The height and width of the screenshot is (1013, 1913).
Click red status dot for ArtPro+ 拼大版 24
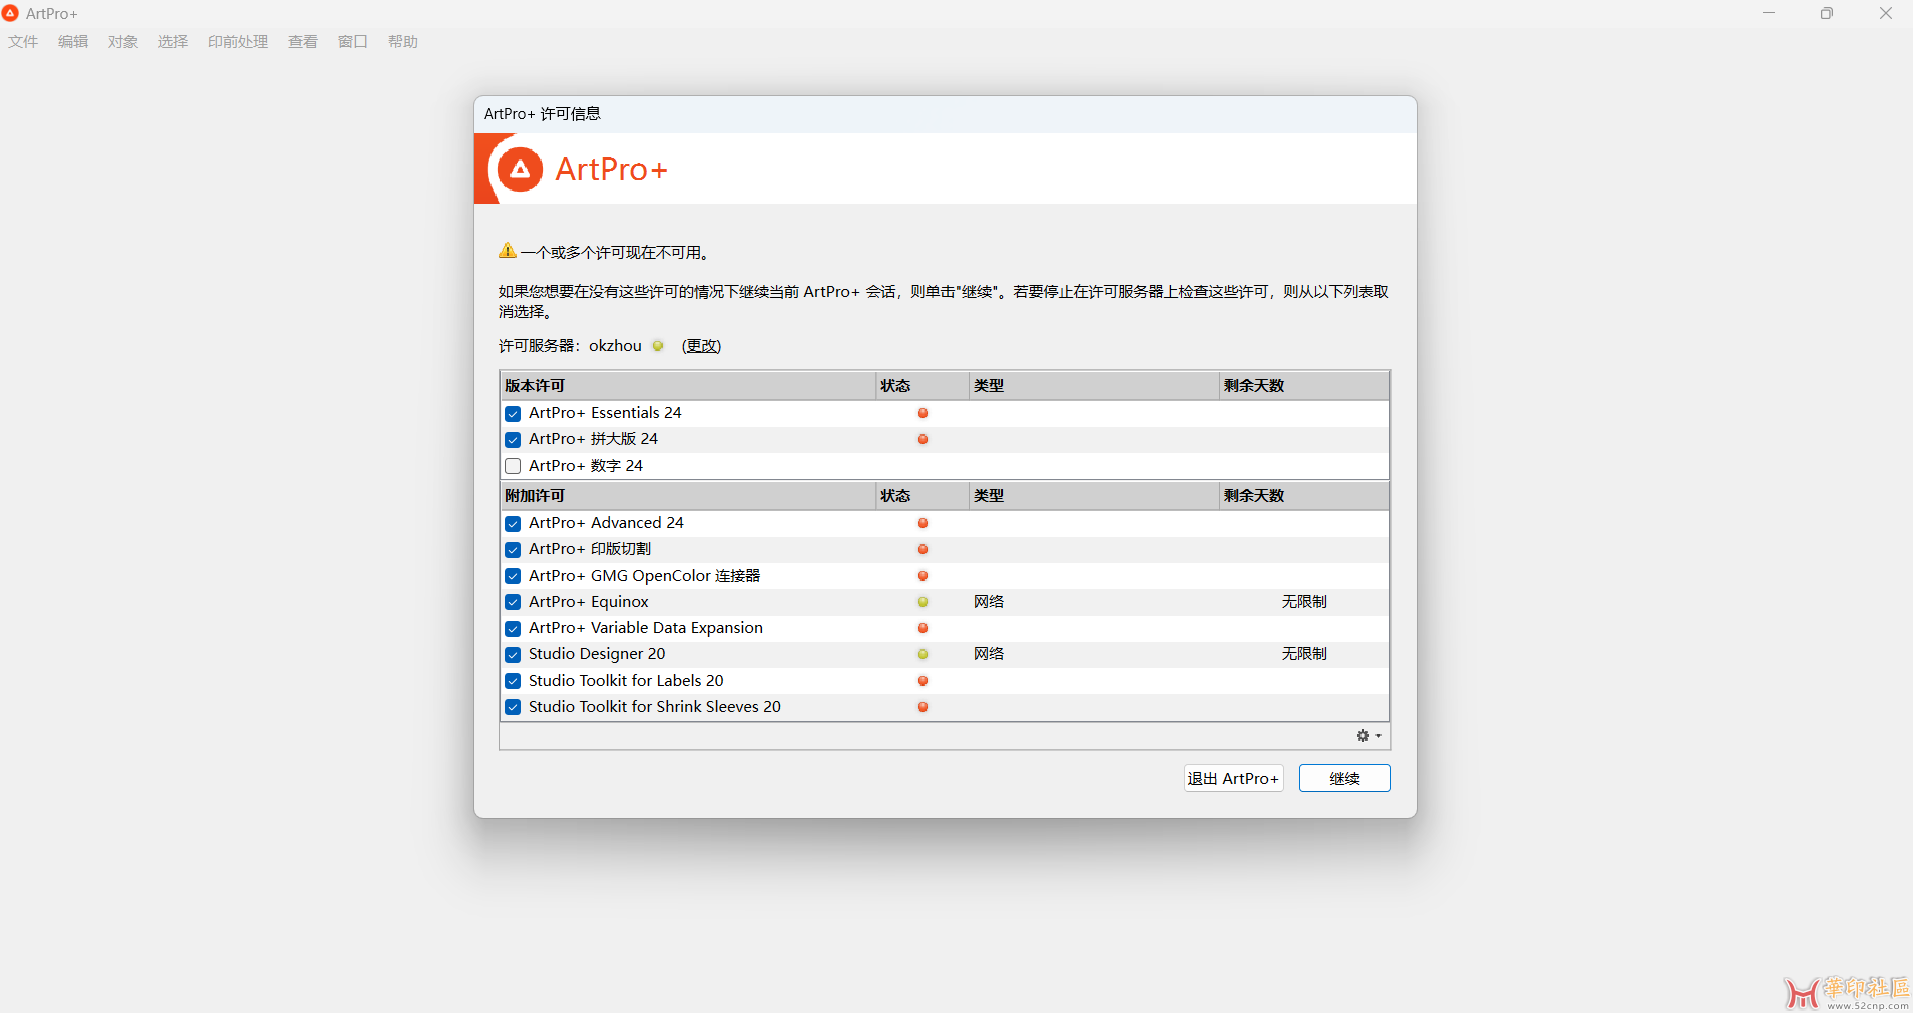pyautogui.click(x=923, y=439)
